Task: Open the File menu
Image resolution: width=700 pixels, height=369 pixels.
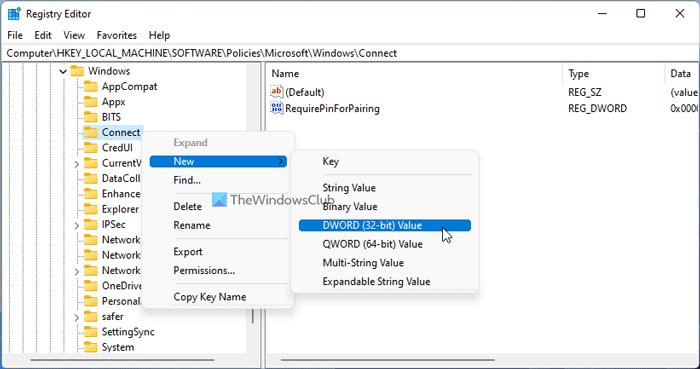Action: [x=15, y=35]
